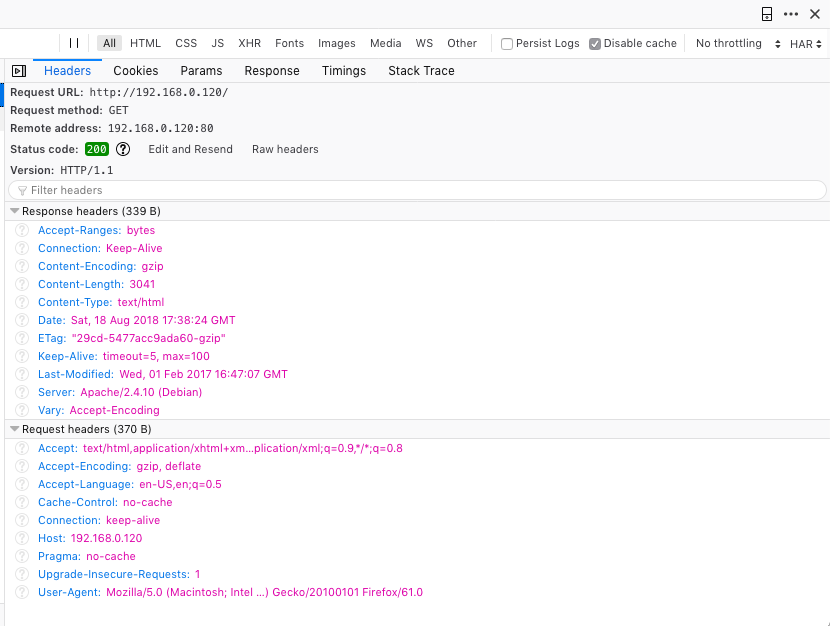
Task: Click the learn-more icon beside Host header
Action: [21, 538]
